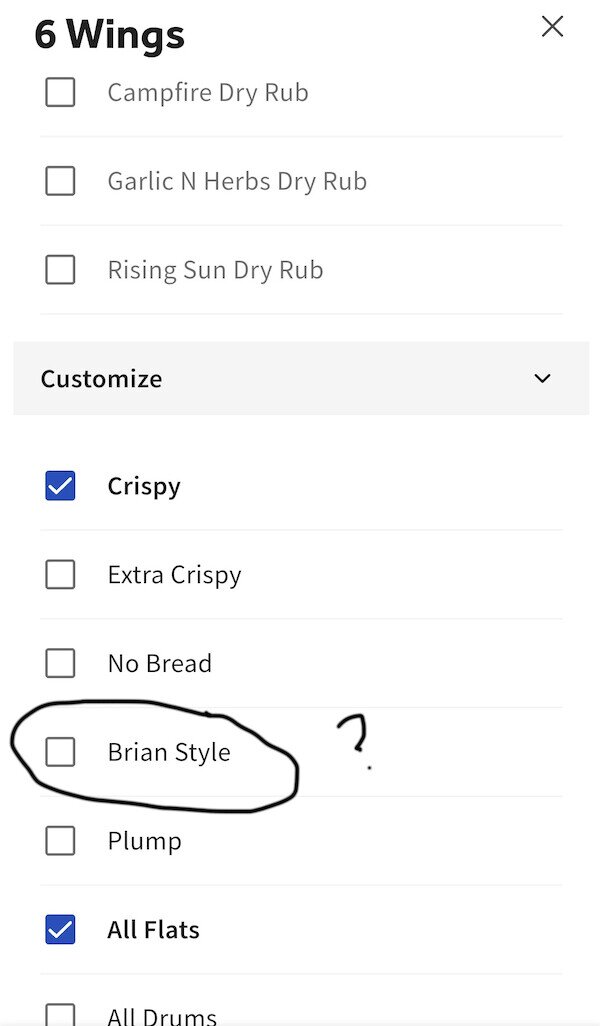The image size is (600, 1026).
Task: Click the No Bread option label
Action: (159, 663)
